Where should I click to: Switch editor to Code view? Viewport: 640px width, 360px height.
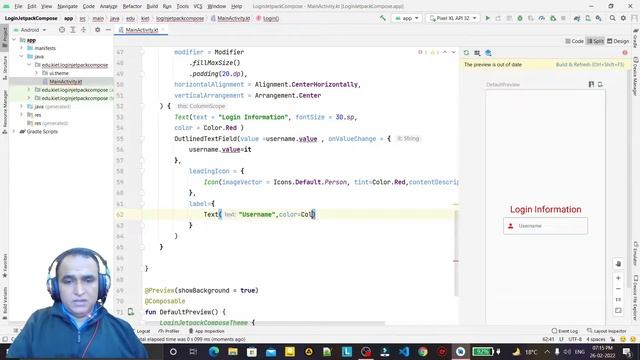tap(574, 41)
